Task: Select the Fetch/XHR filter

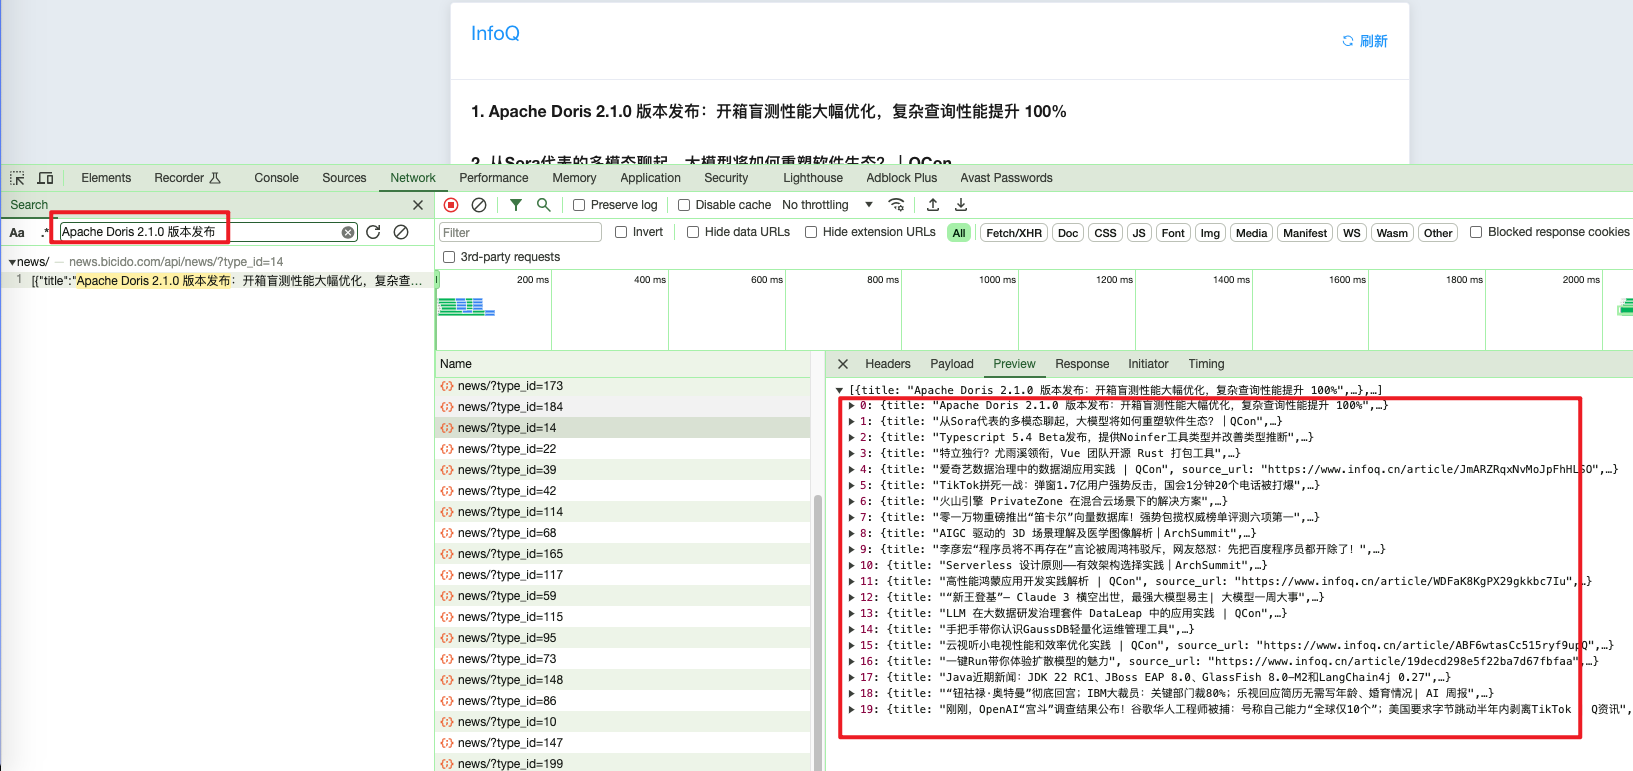Action: [1014, 233]
